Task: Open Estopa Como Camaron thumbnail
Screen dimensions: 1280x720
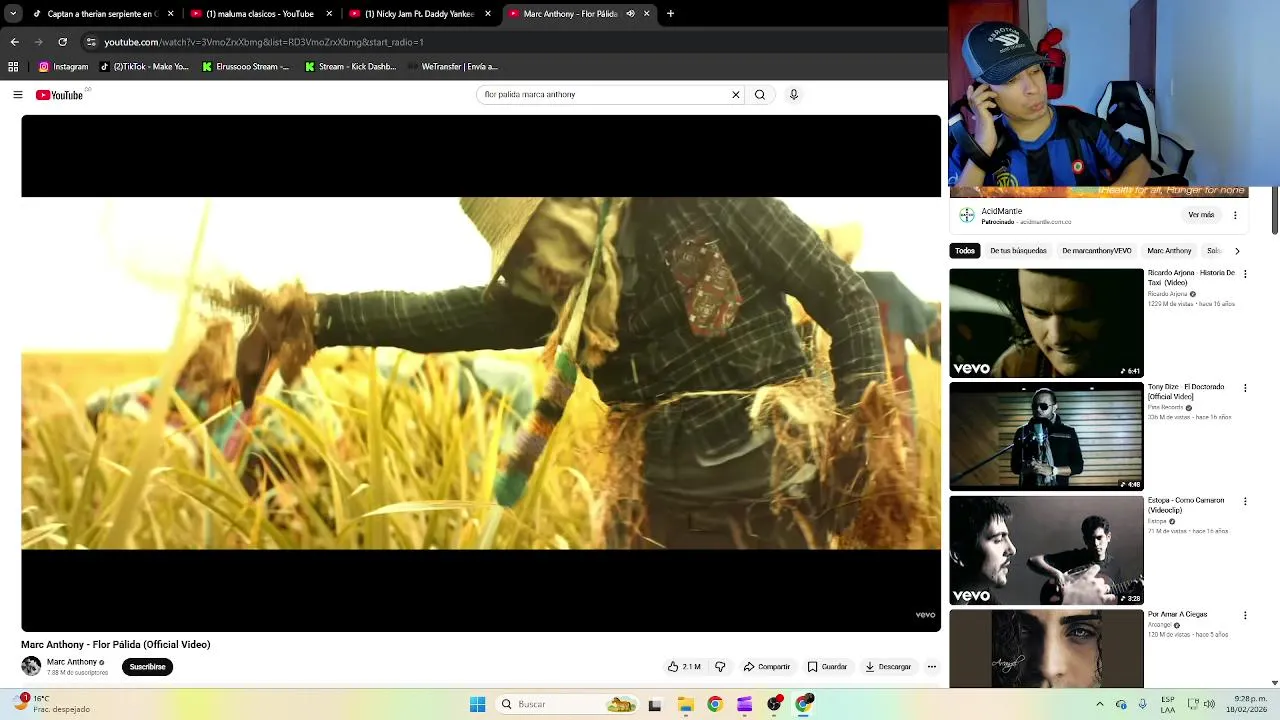Action: [x=1046, y=551]
